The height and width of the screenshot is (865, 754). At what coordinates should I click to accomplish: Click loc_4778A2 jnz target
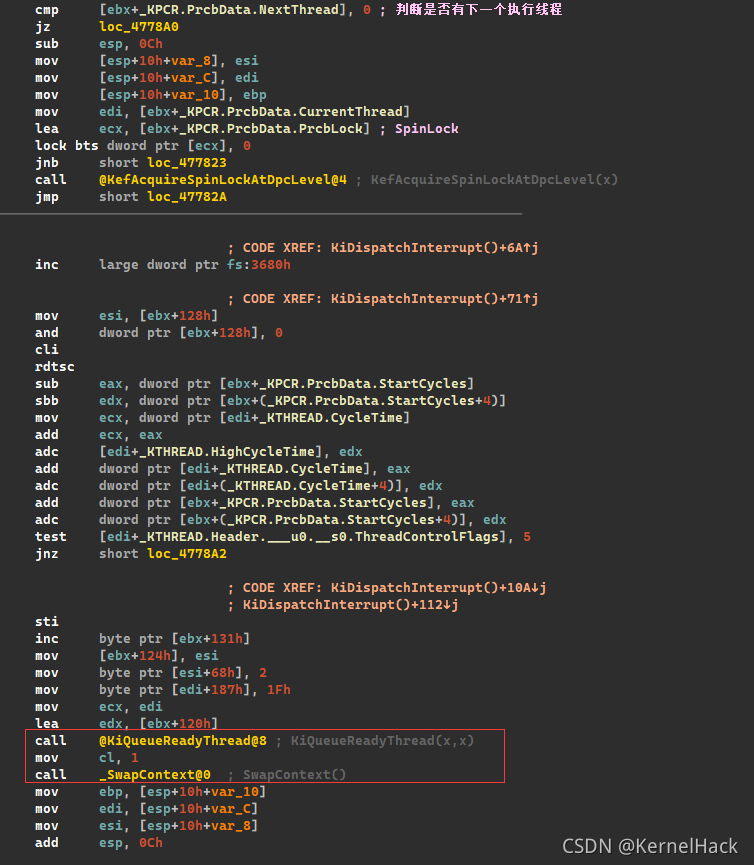pyautogui.click(x=186, y=553)
